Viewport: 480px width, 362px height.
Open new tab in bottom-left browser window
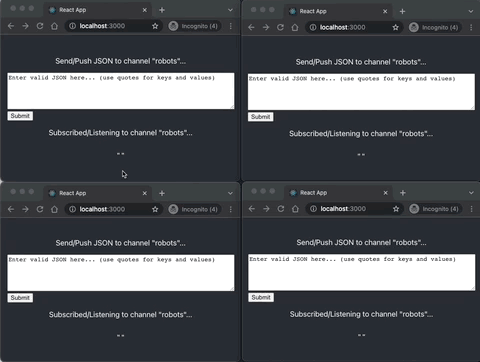tap(162, 193)
